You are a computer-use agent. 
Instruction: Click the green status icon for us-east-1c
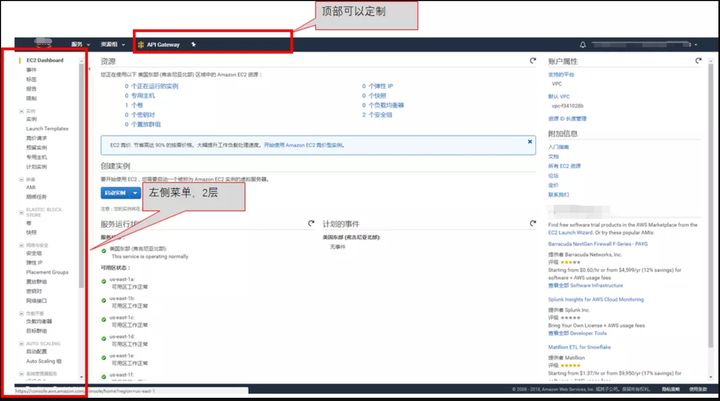point(104,319)
